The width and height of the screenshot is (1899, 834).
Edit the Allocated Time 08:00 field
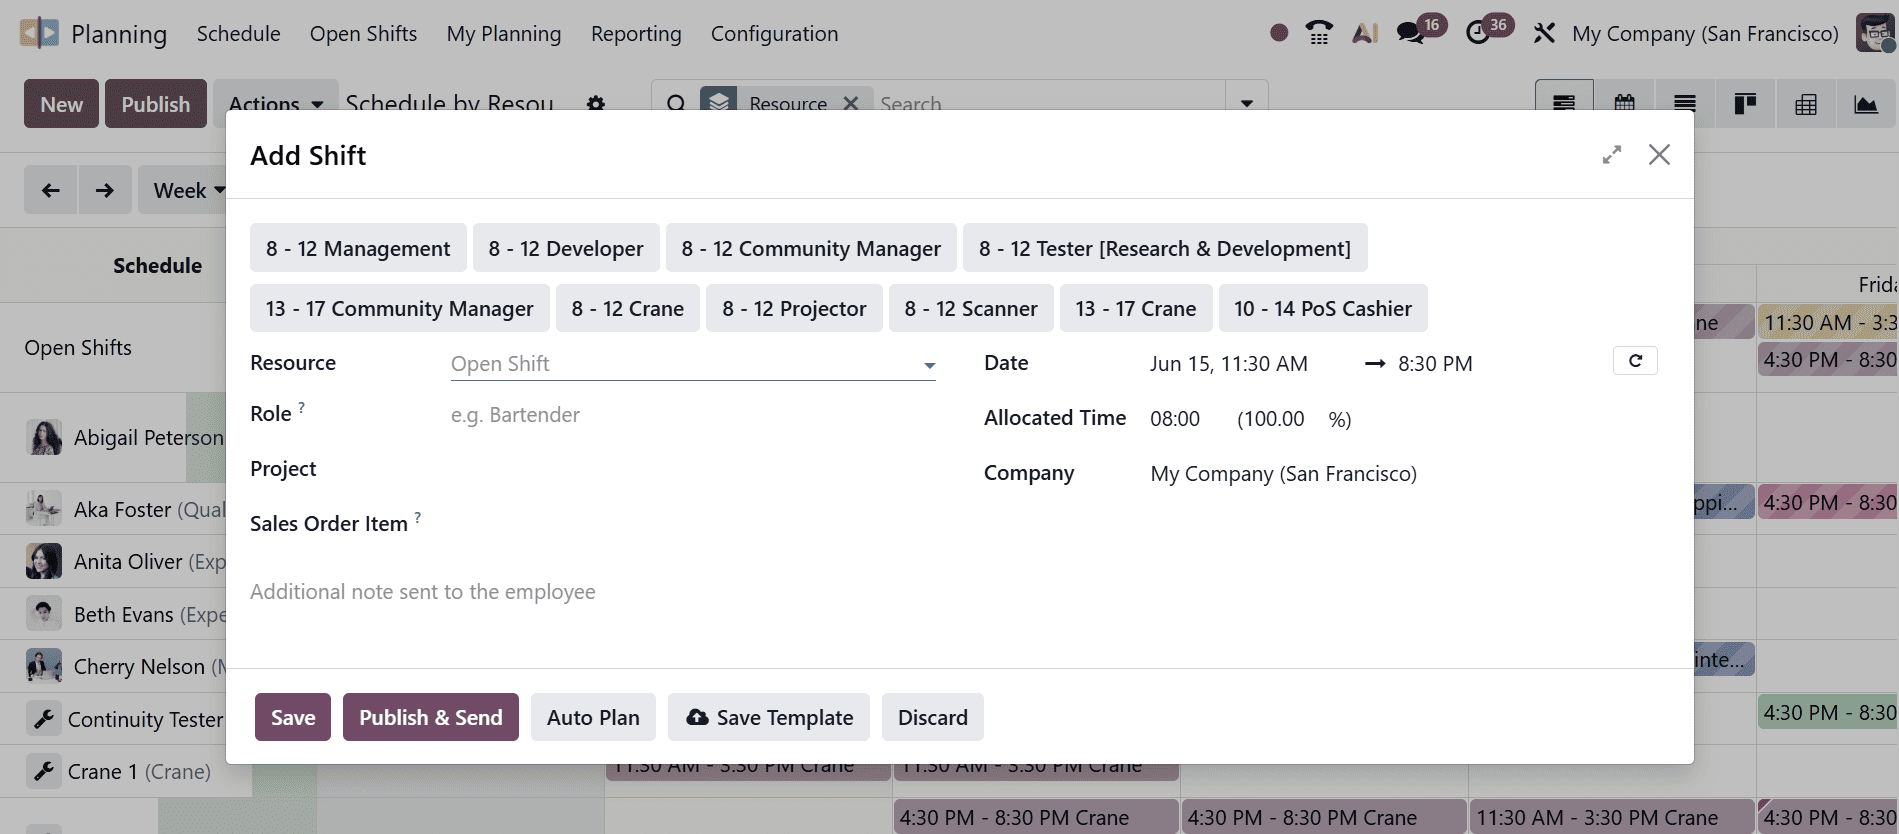pyautogui.click(x=1175, y=419)
